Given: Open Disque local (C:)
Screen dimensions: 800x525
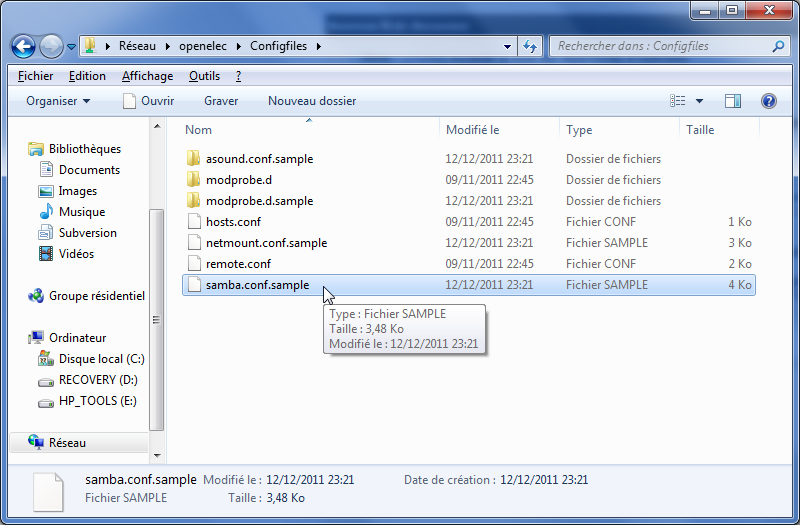Looking at the screenshot, I should tap(91, 359).
